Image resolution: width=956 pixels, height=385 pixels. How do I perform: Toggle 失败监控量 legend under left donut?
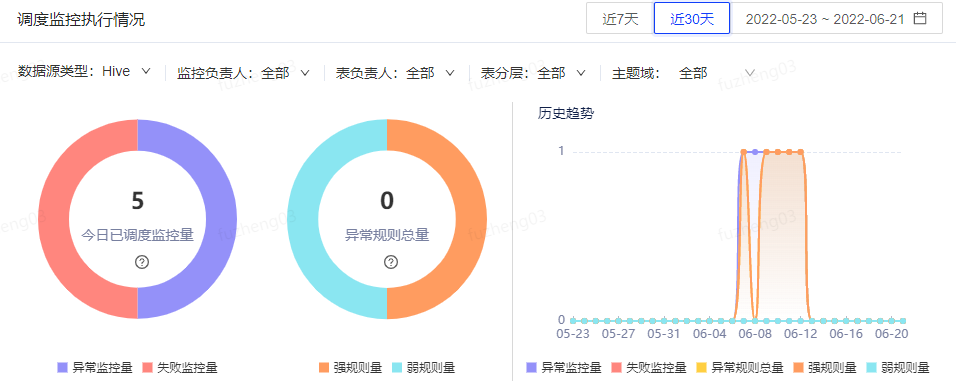coord(180,368)
